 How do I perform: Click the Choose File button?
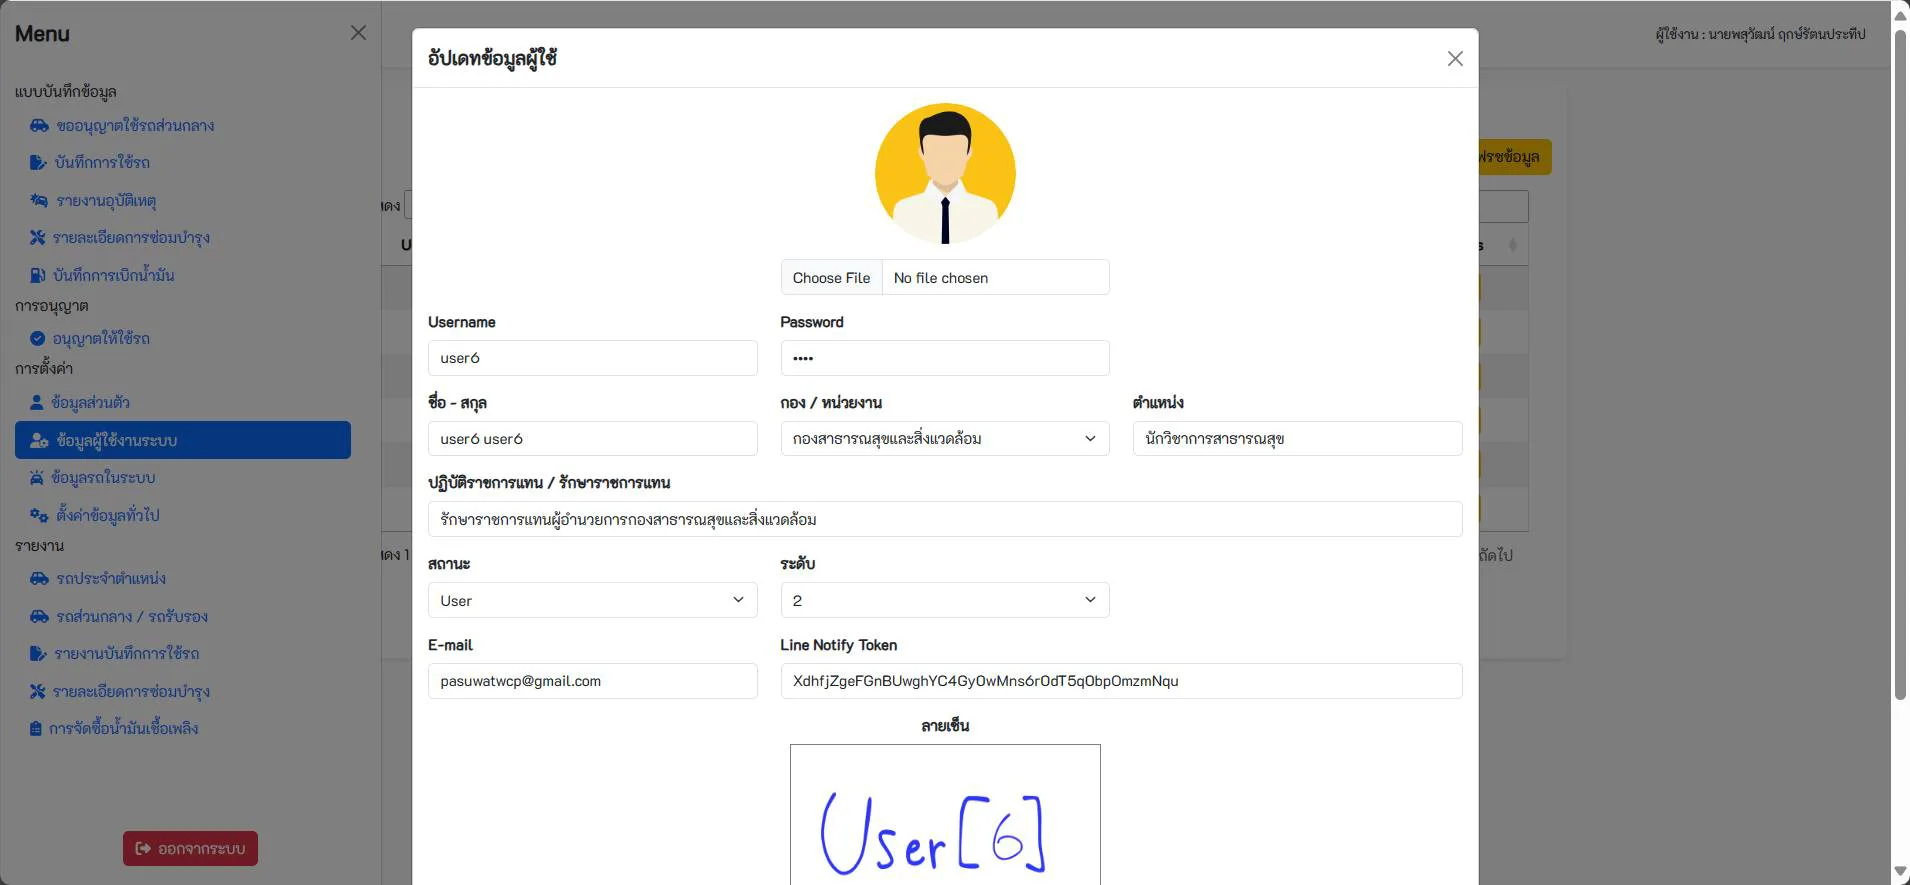point(831,278)
